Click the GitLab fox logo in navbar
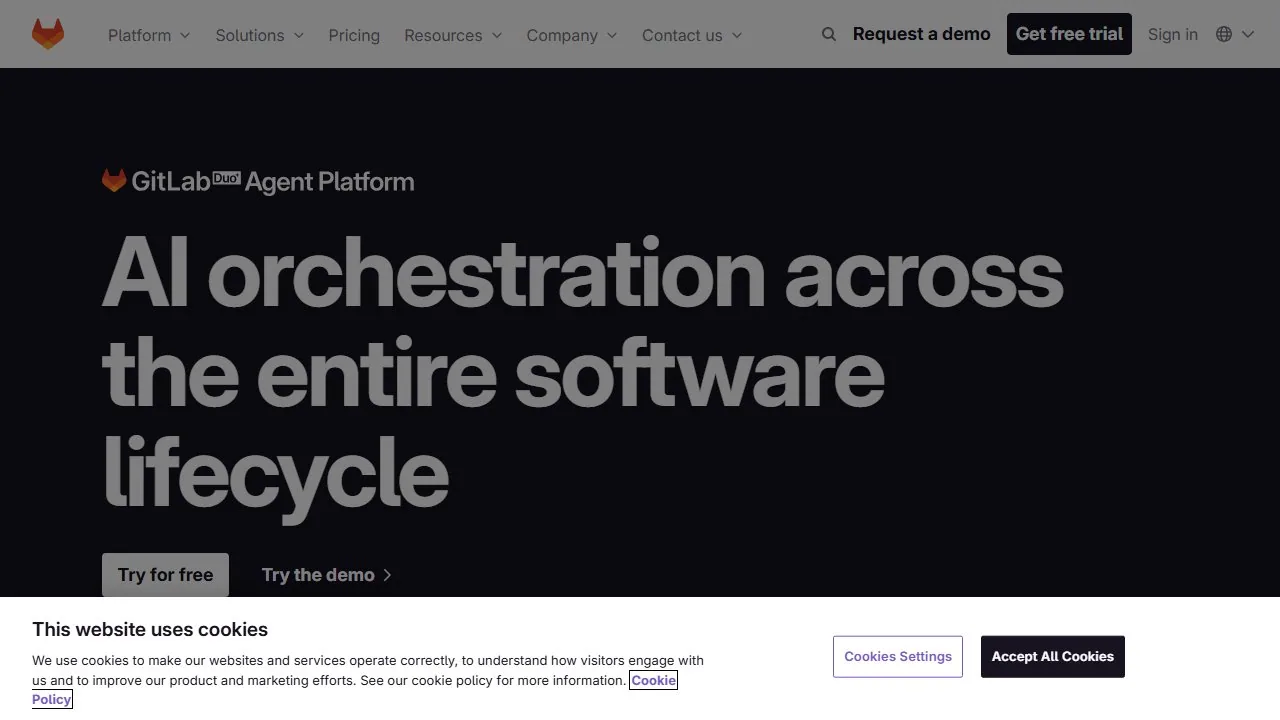1280x720 pixels. pos(48,34)
